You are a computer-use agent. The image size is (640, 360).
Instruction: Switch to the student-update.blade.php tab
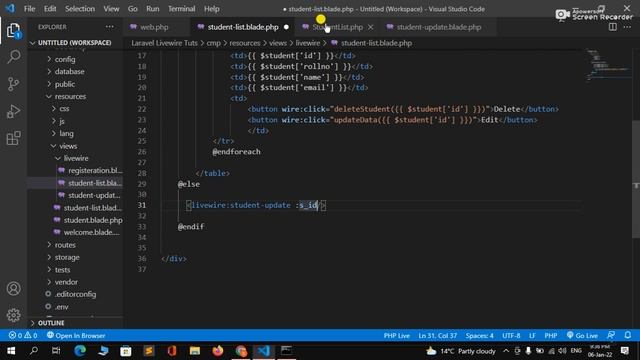[x=438, y=27]
